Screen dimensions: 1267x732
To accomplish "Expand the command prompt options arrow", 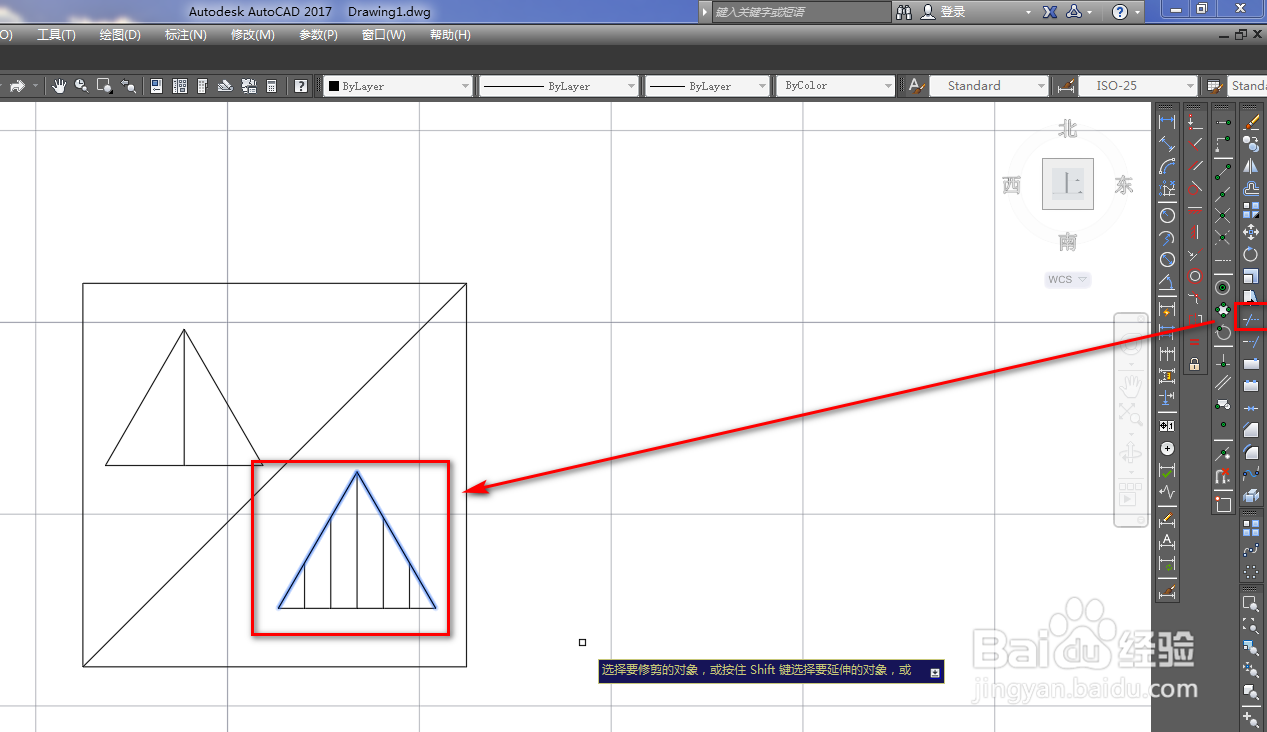I will [935, 673].
